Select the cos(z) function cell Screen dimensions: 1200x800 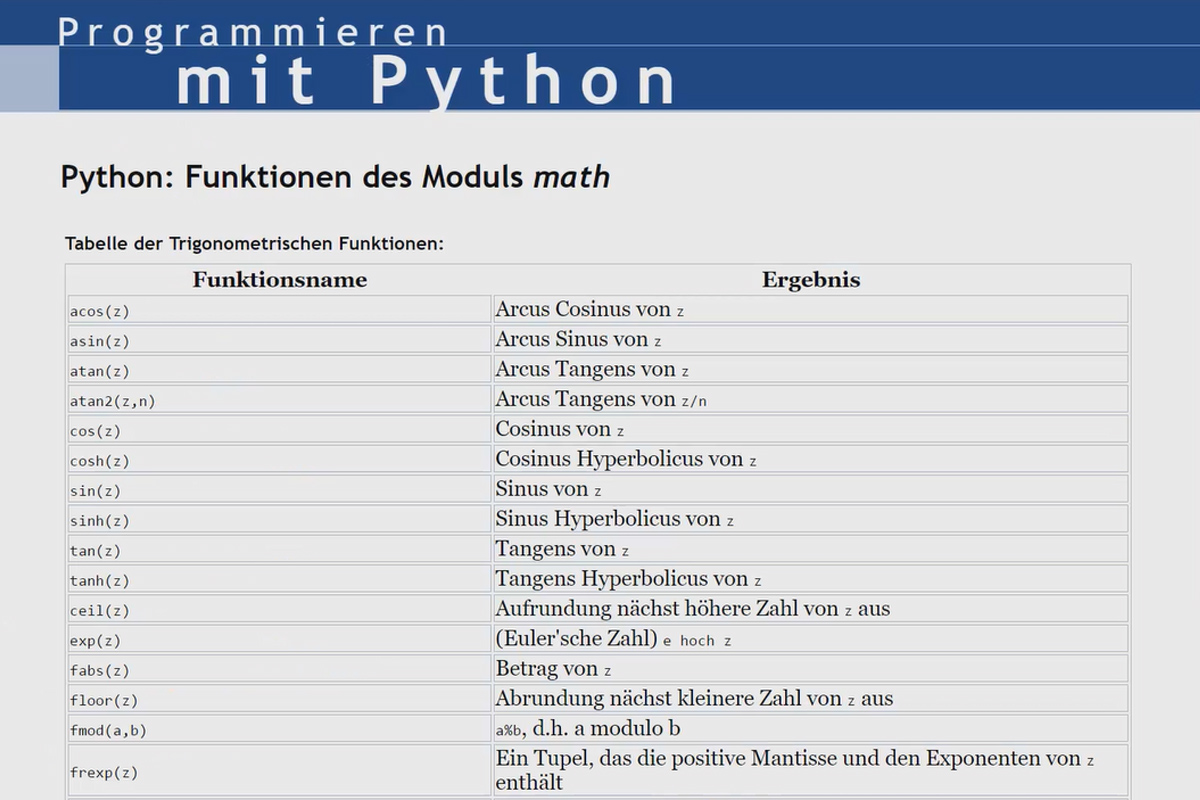[280, 430]
